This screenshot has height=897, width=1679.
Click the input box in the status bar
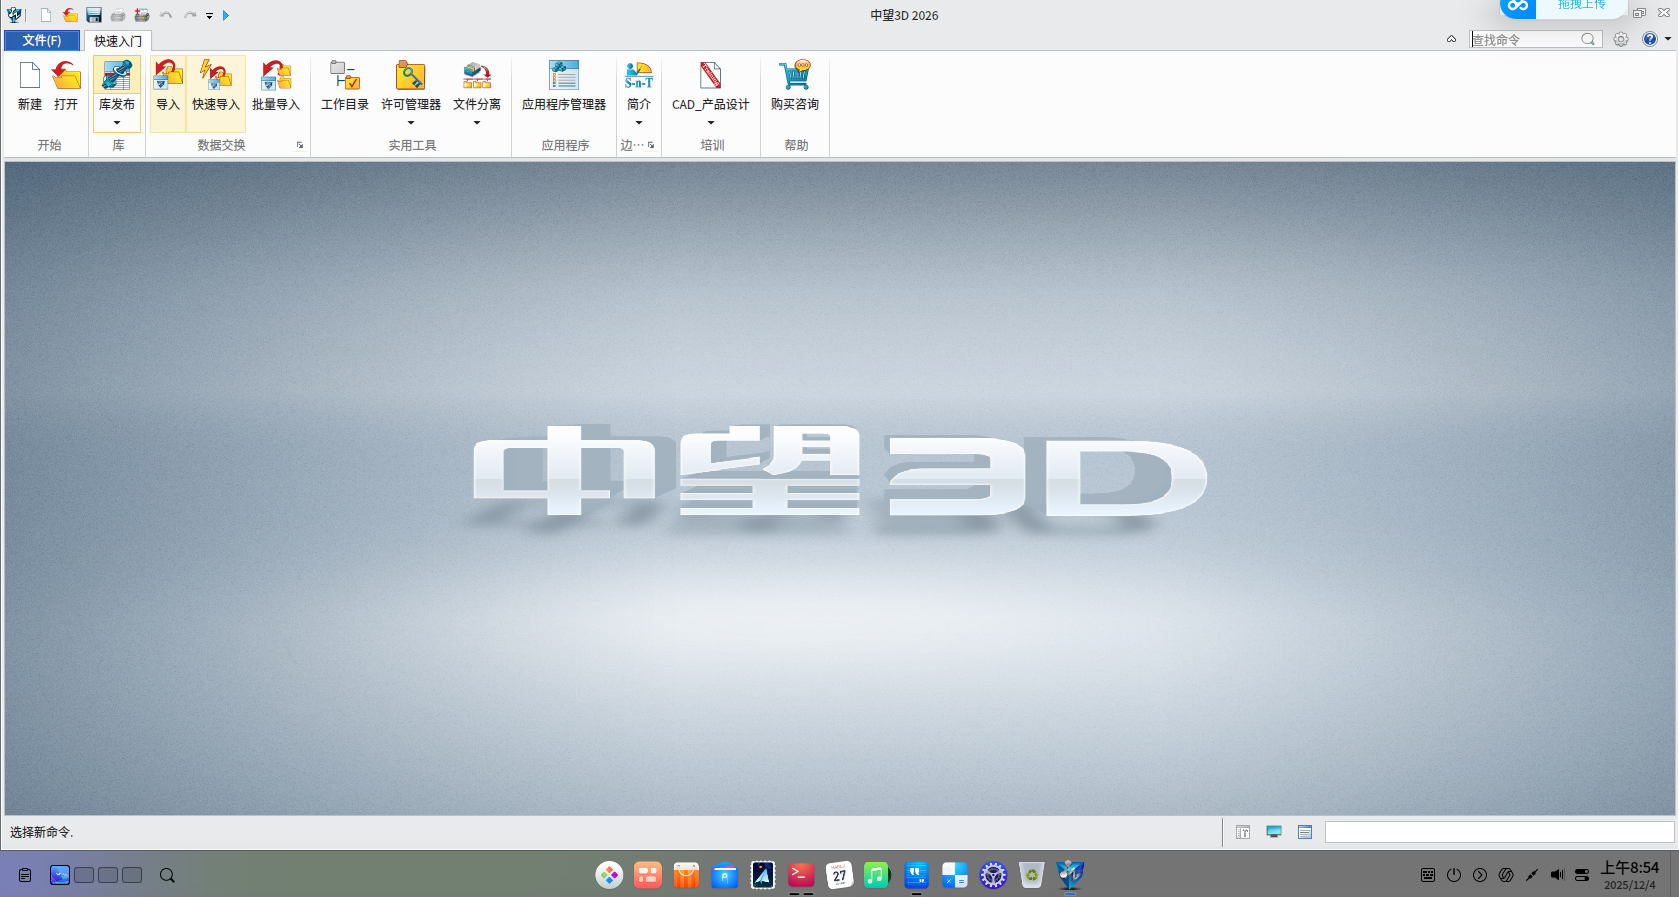[1499, 832]
